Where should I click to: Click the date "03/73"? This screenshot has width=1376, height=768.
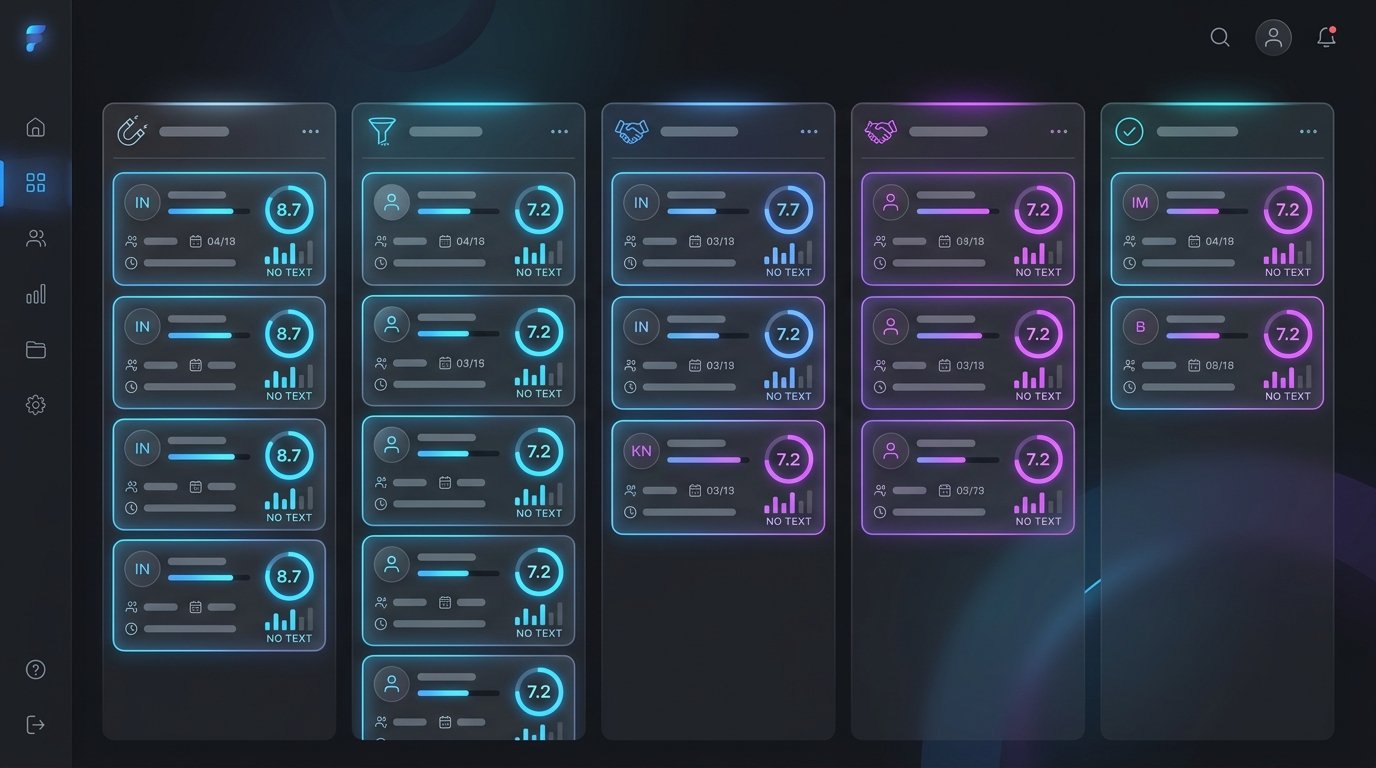point(970,490)
